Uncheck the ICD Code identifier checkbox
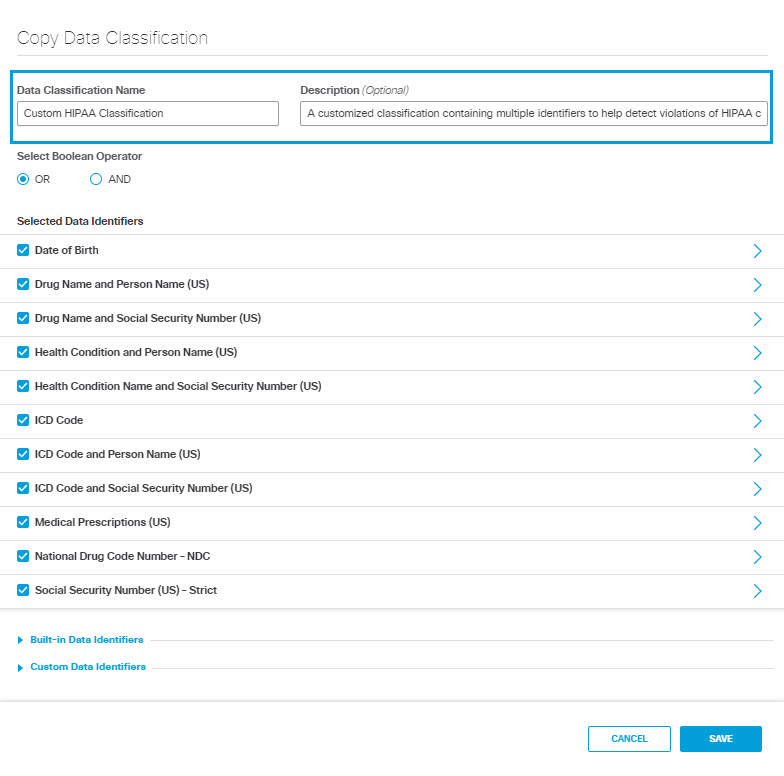This screenshot has width=784, height=776. pyautogui.click(x=23, y=420)
